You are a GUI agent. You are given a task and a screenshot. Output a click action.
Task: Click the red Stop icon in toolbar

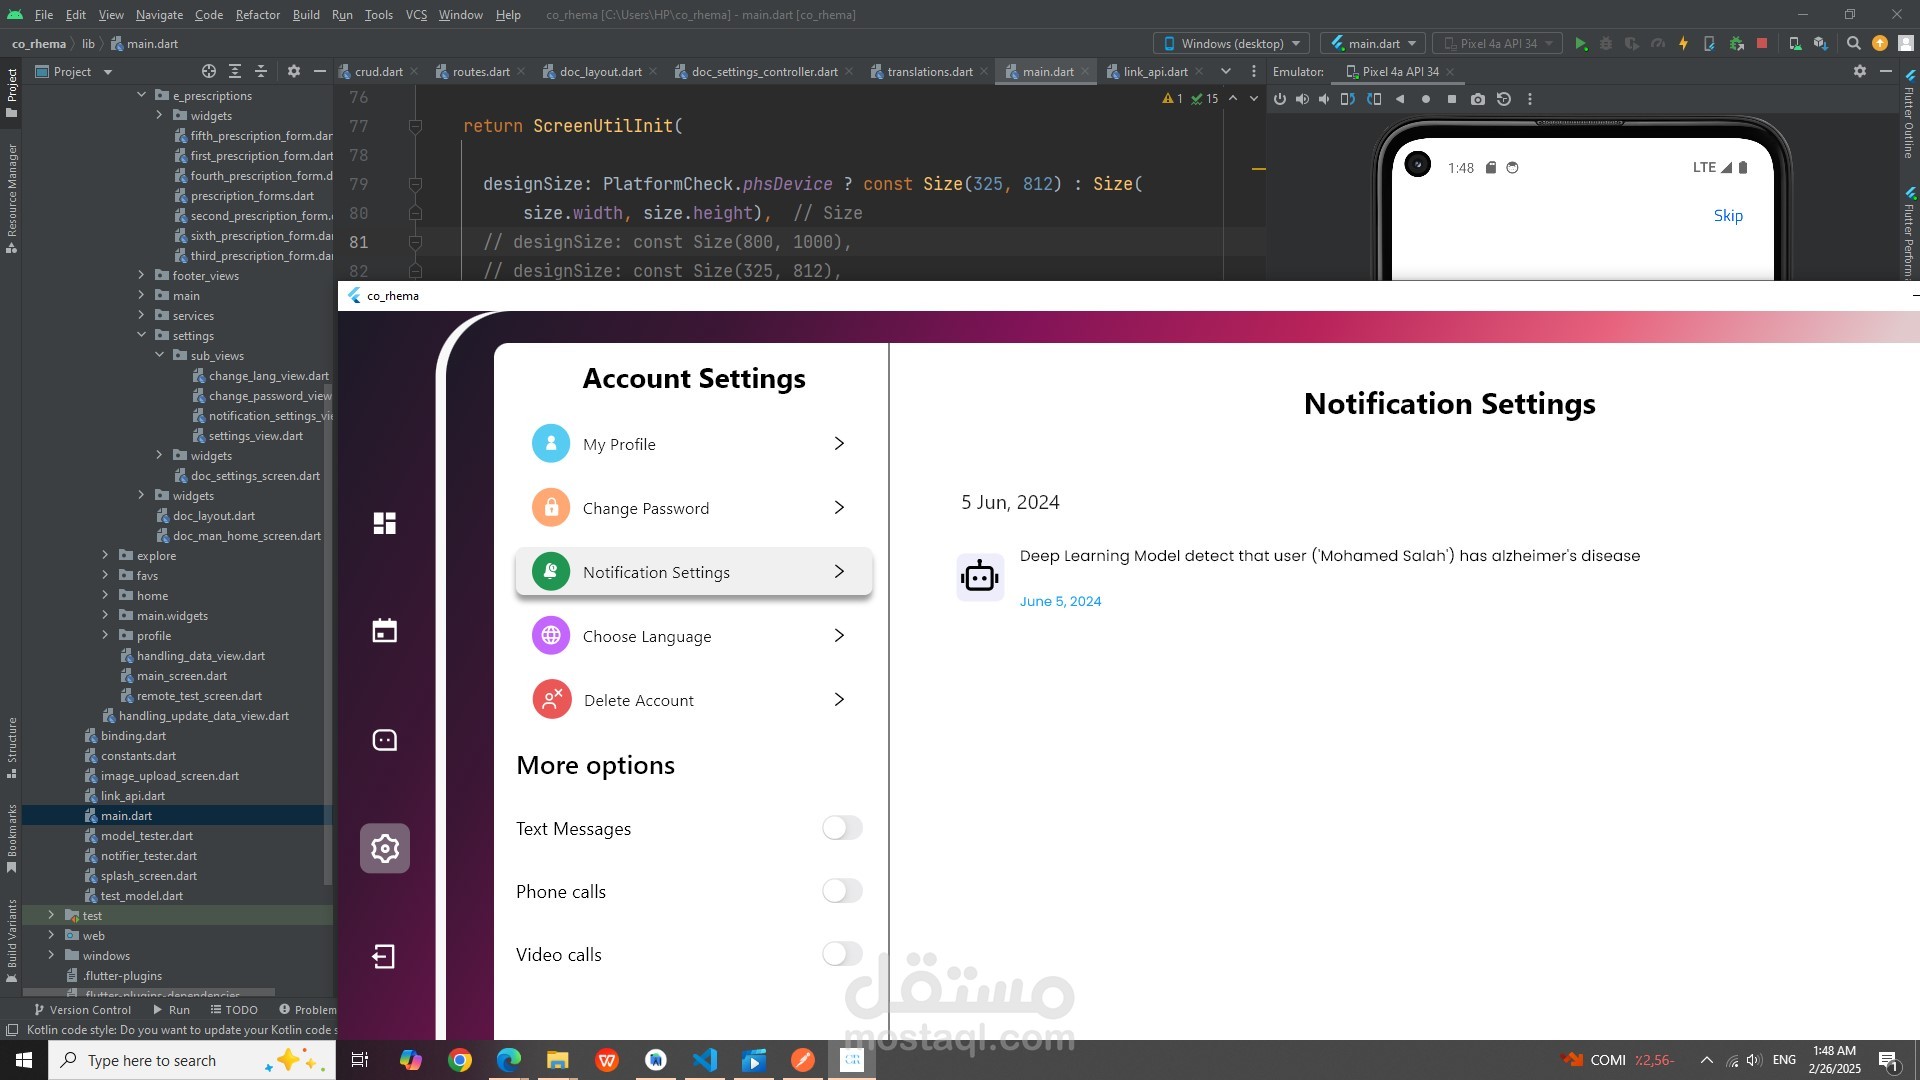click(x=1762, y=44)
